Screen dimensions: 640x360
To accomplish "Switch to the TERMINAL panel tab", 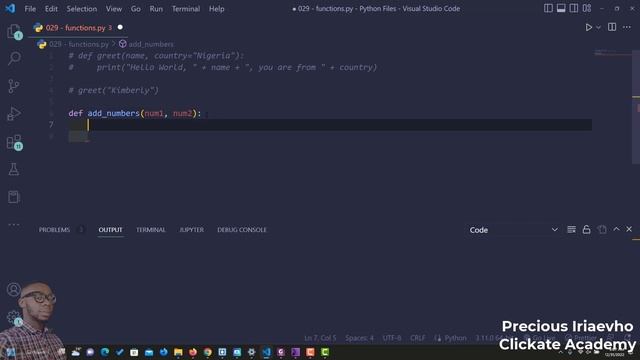I will [x=151, y=230].
